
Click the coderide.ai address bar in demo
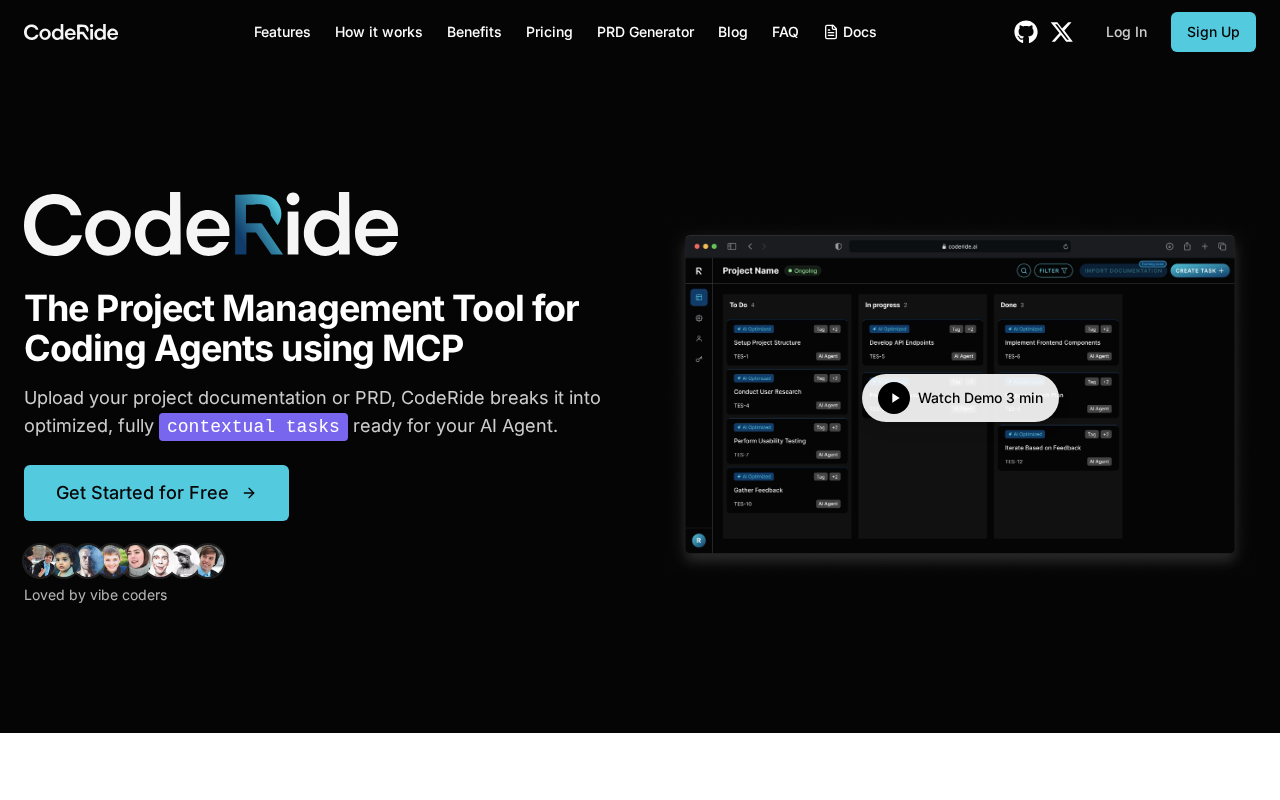click(960, 246)
